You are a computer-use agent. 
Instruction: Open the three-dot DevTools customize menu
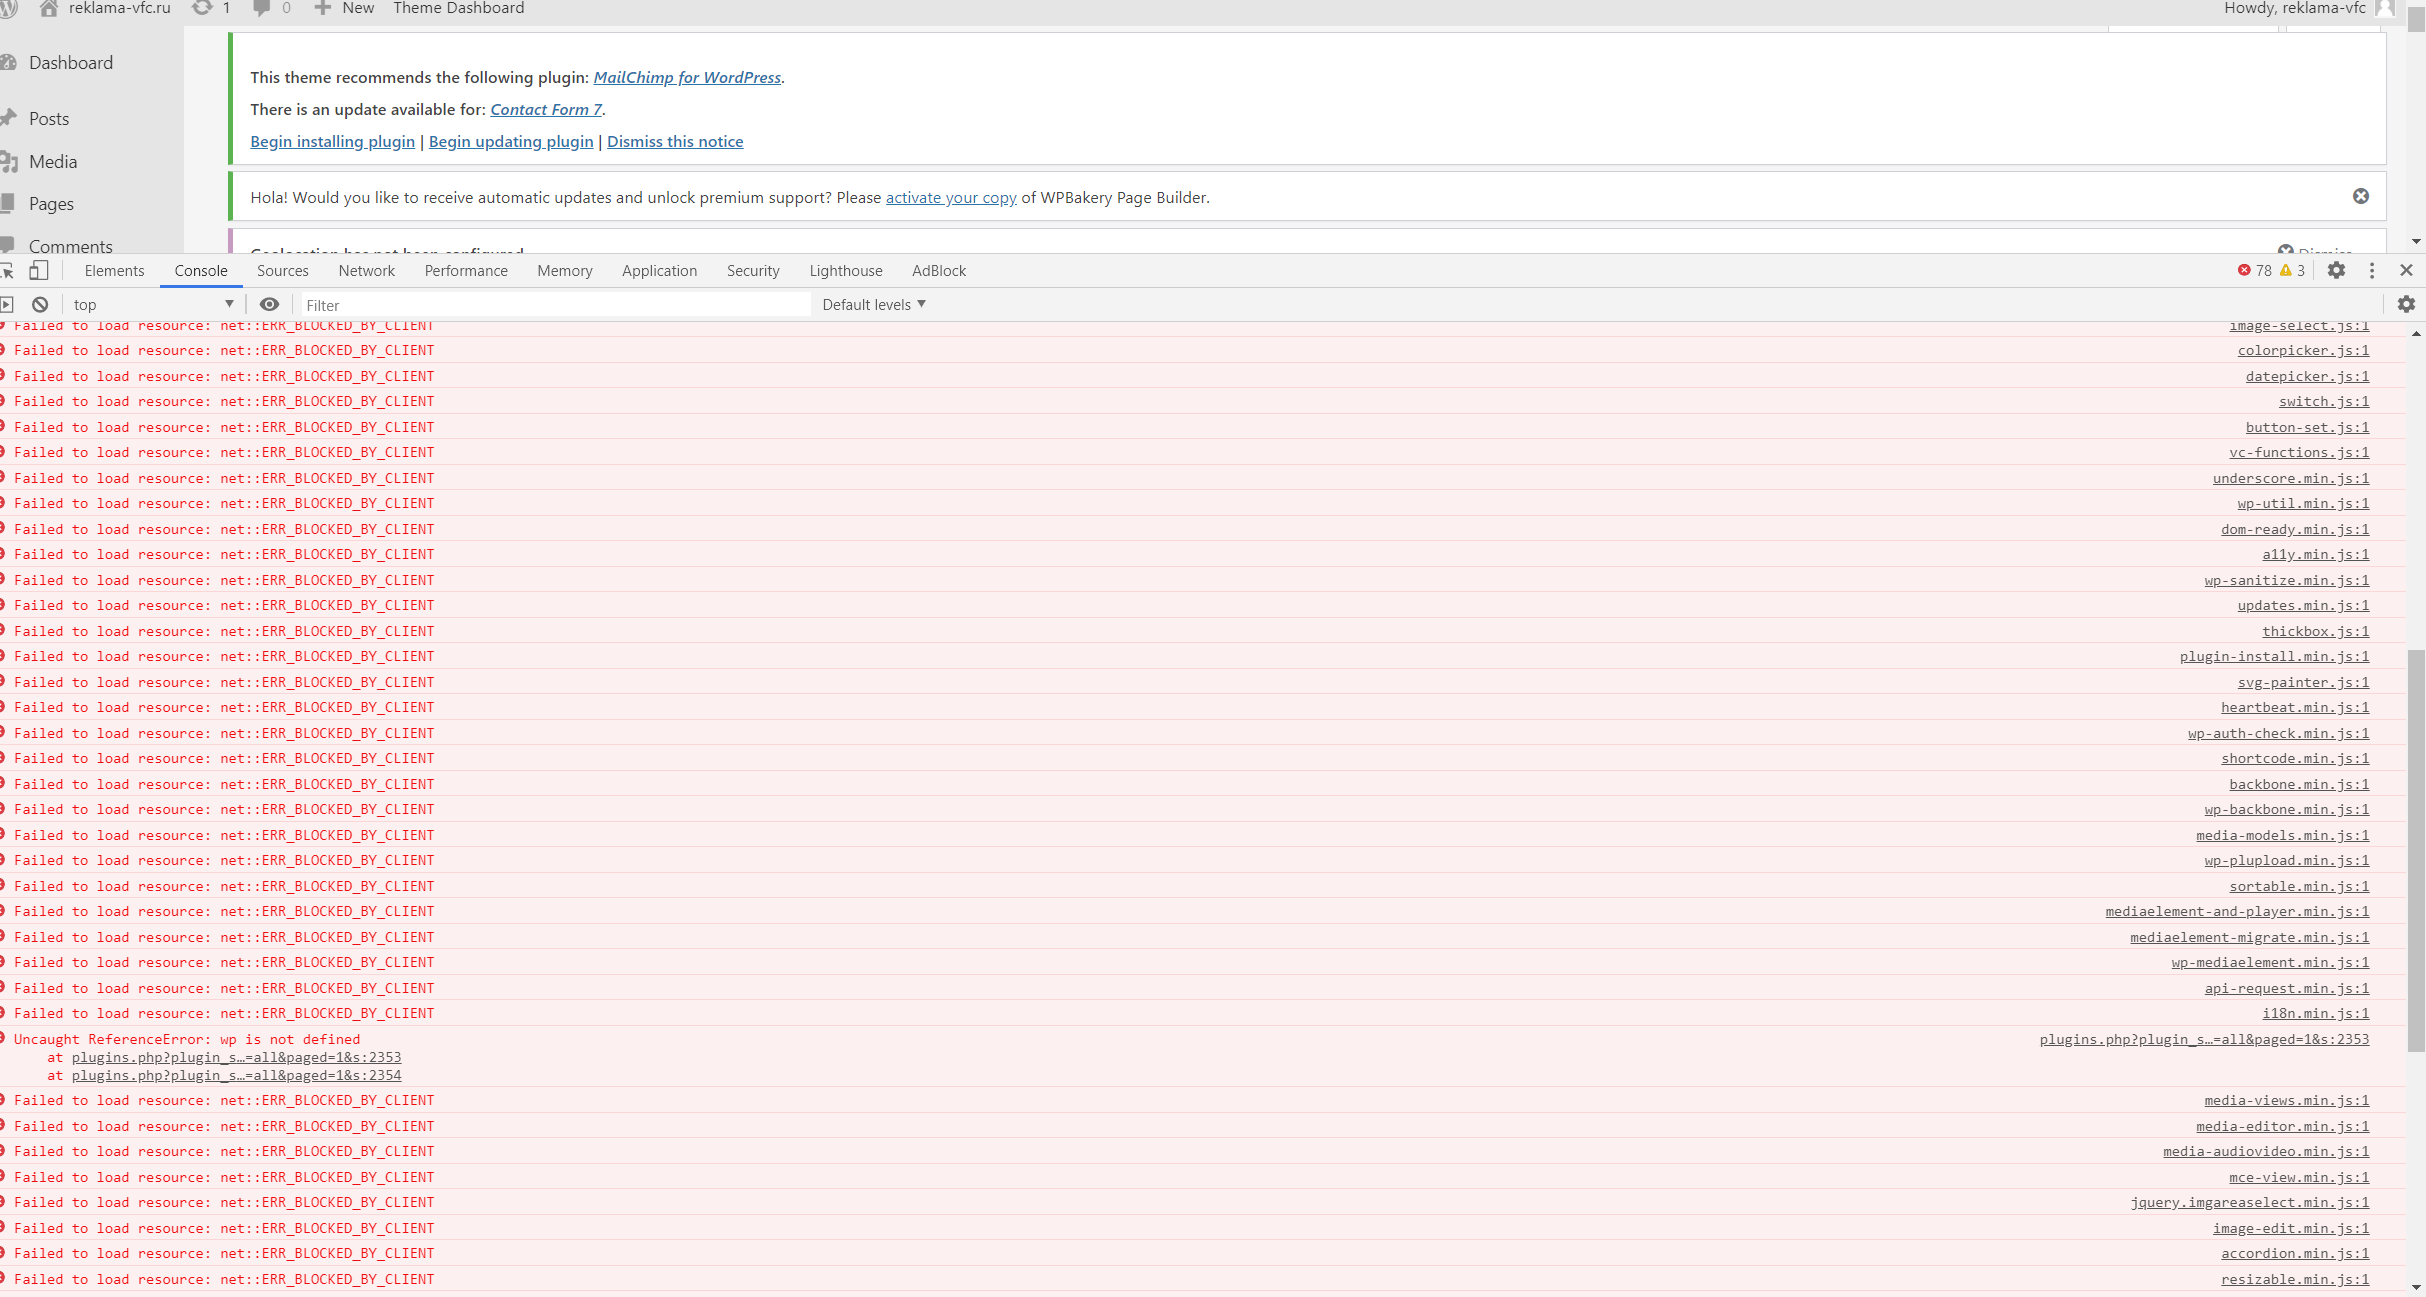tap(2371, 271)
